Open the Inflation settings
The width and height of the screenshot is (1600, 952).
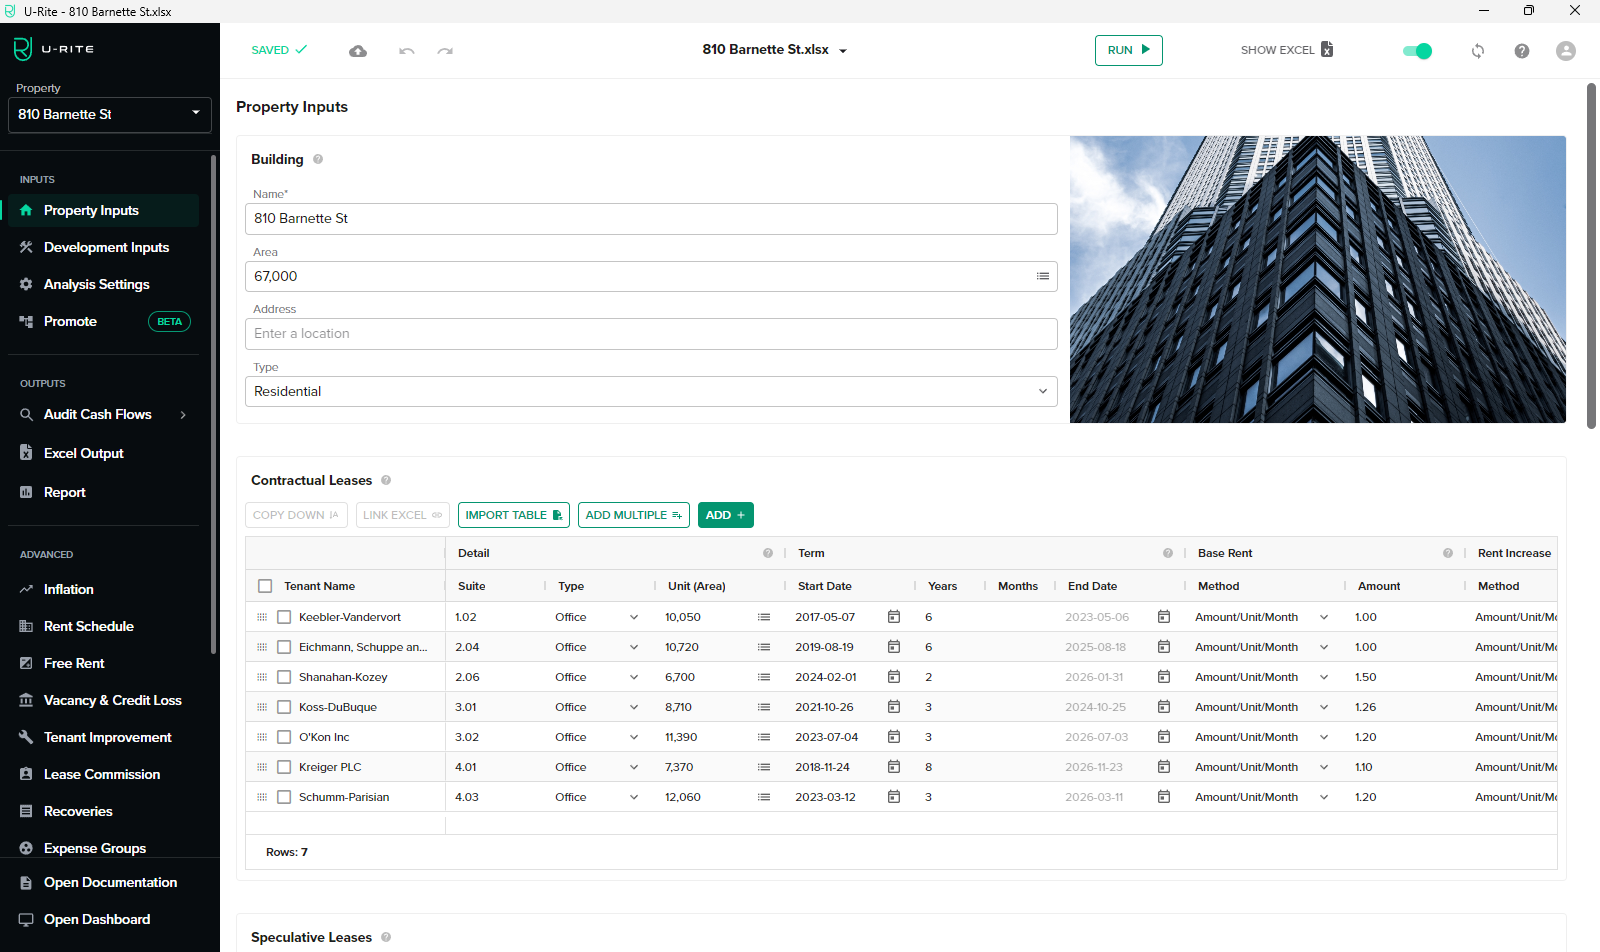click(x=67, y=589)
